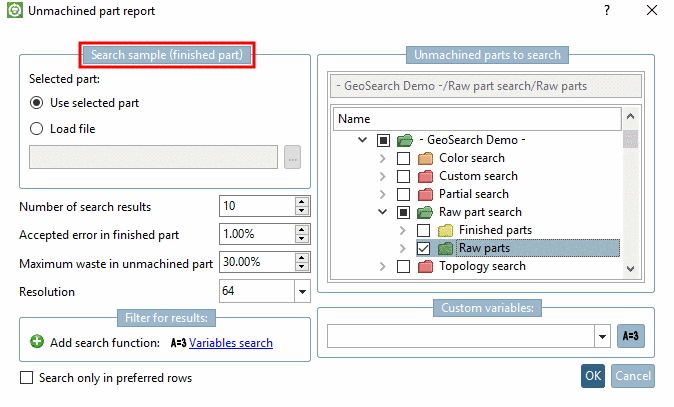Expand the Topology search node
Screen dimensions: 674x407
click(x=383, y=266)
